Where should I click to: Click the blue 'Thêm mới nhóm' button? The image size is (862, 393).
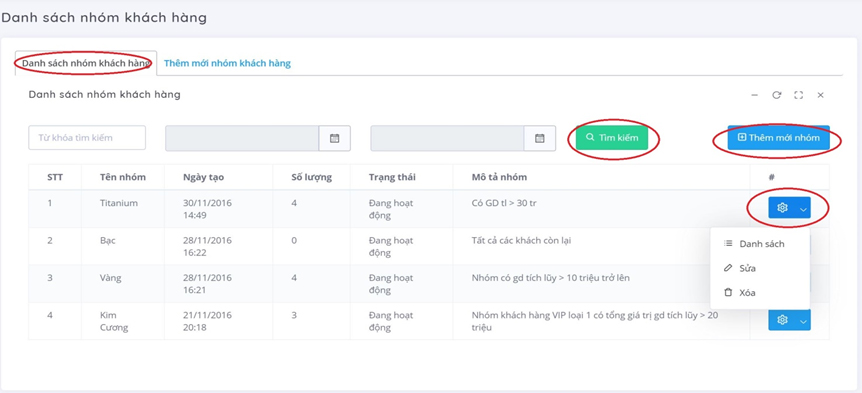click(x=778, y=137)
